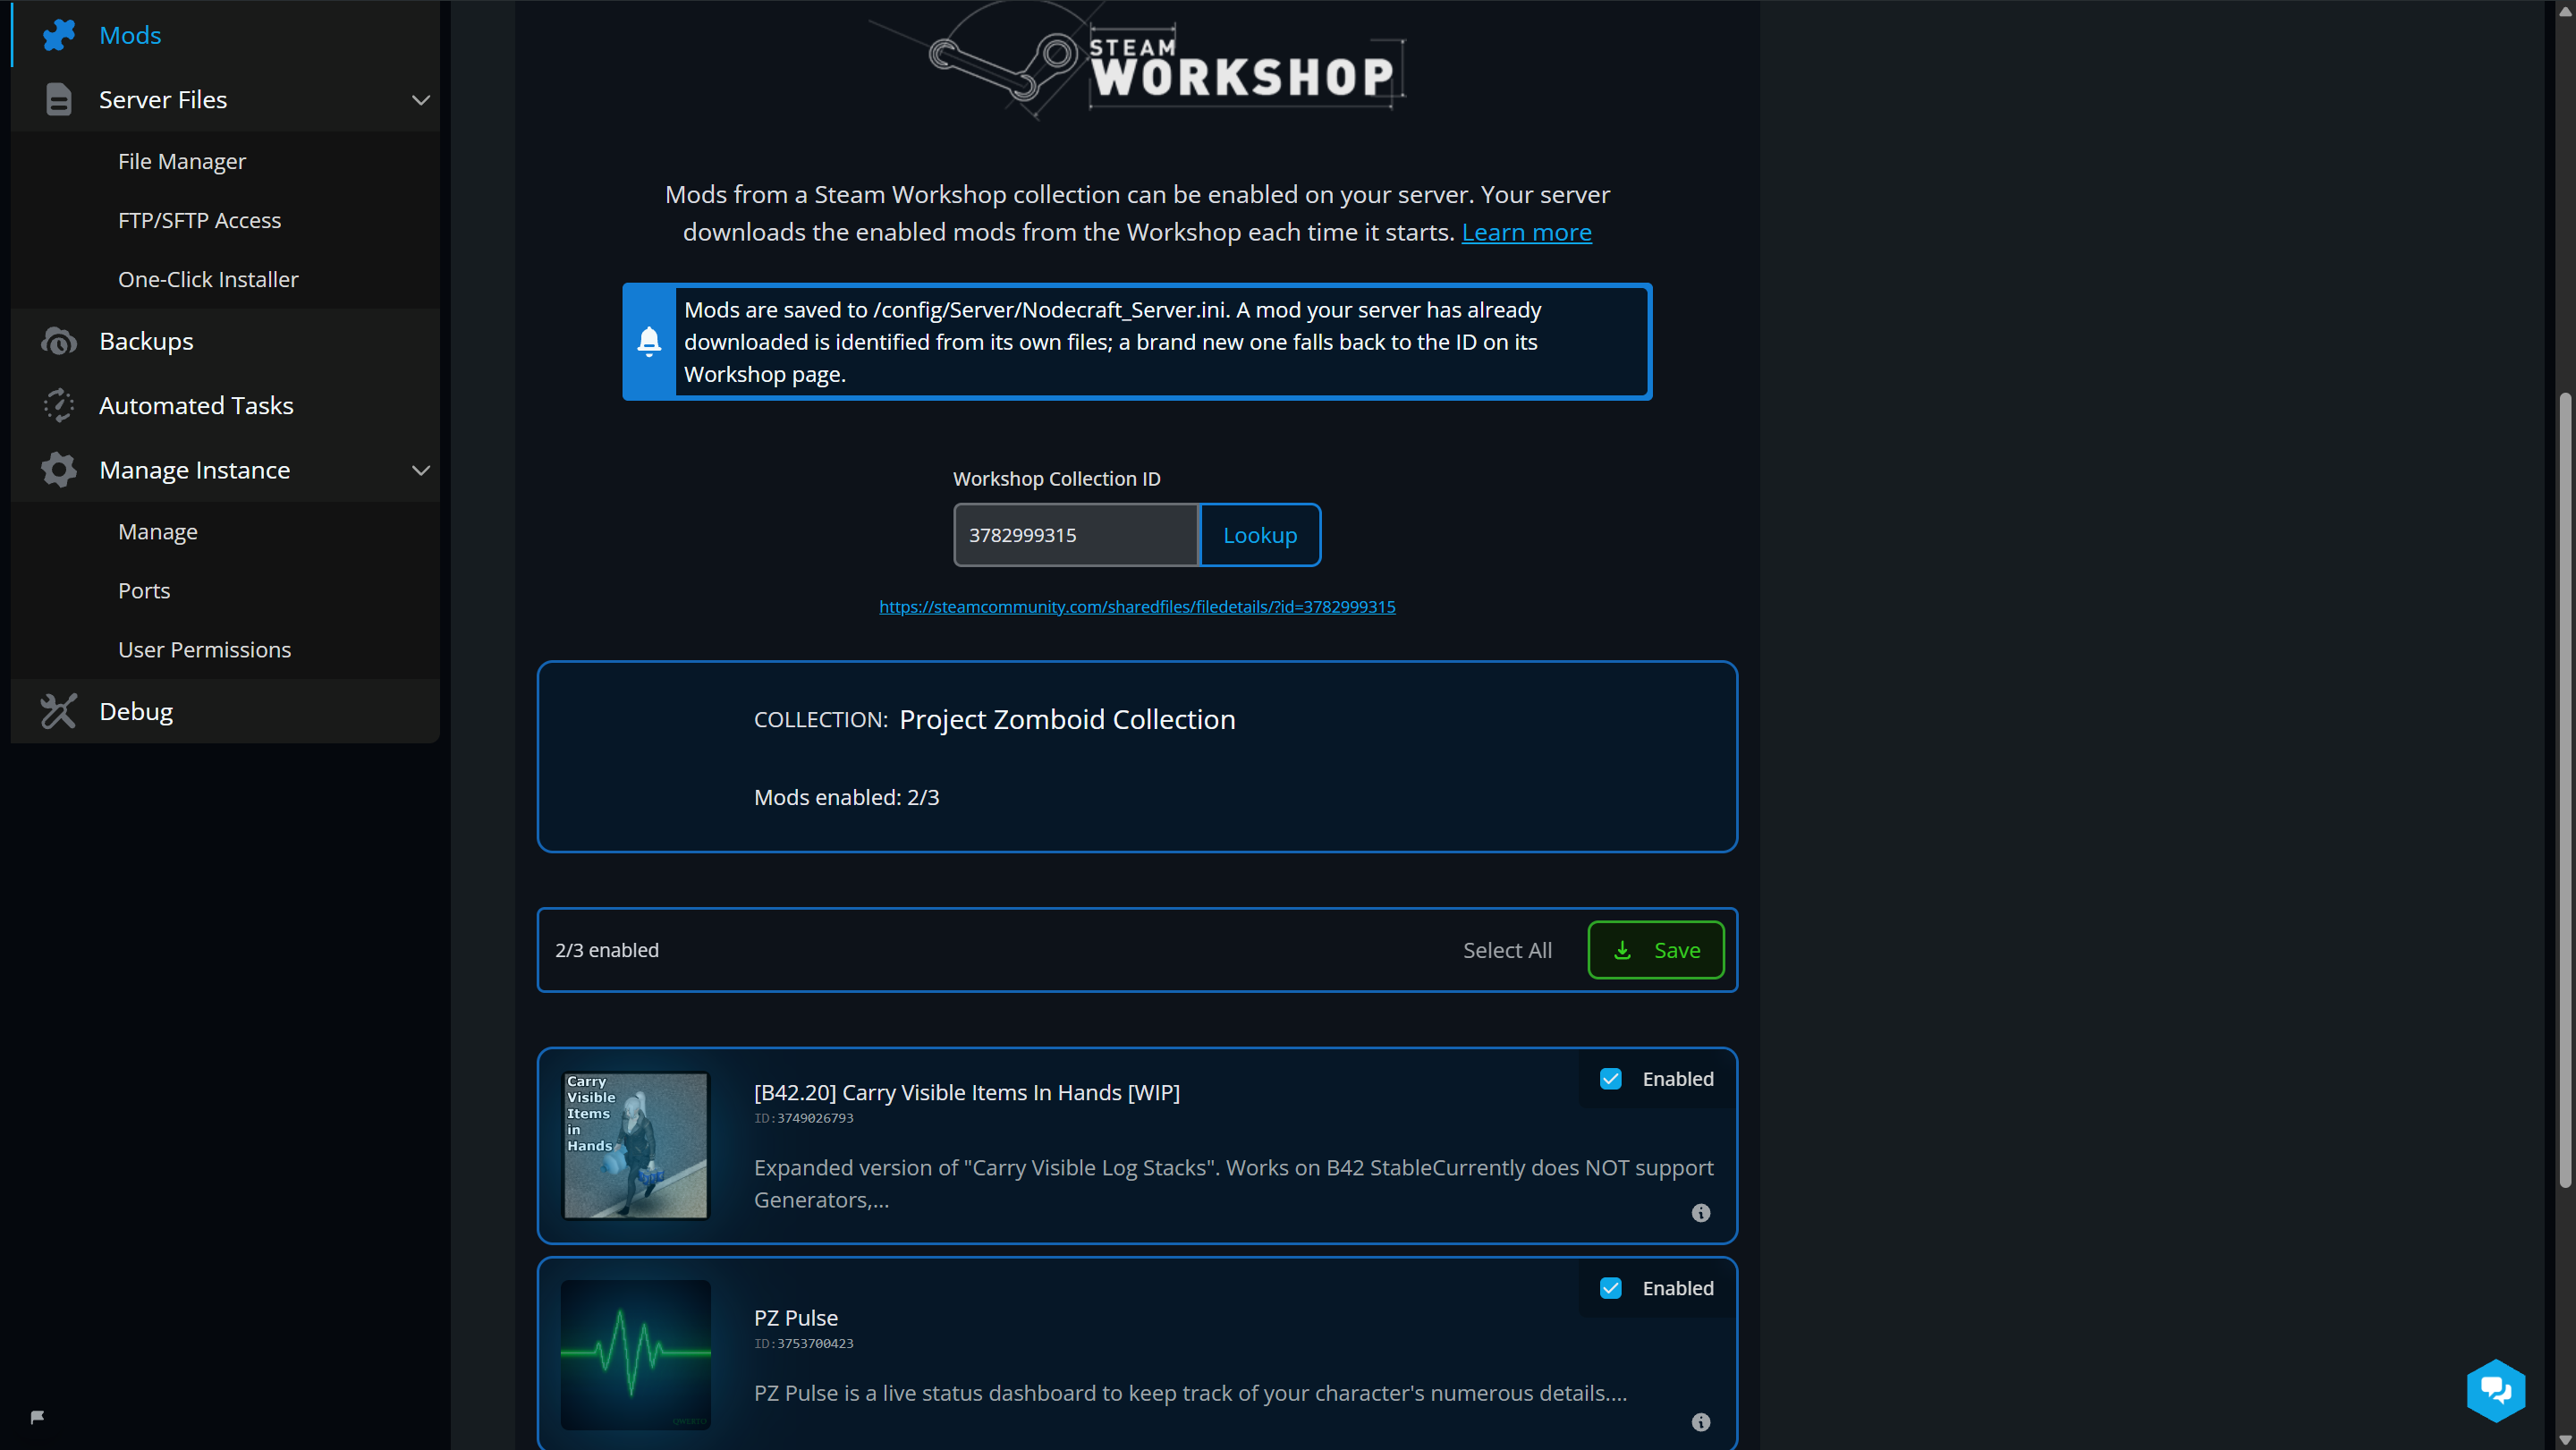Screen dimensions: 2576x1450
Task: Open the Manage sub-item
Action: (158, 531)
